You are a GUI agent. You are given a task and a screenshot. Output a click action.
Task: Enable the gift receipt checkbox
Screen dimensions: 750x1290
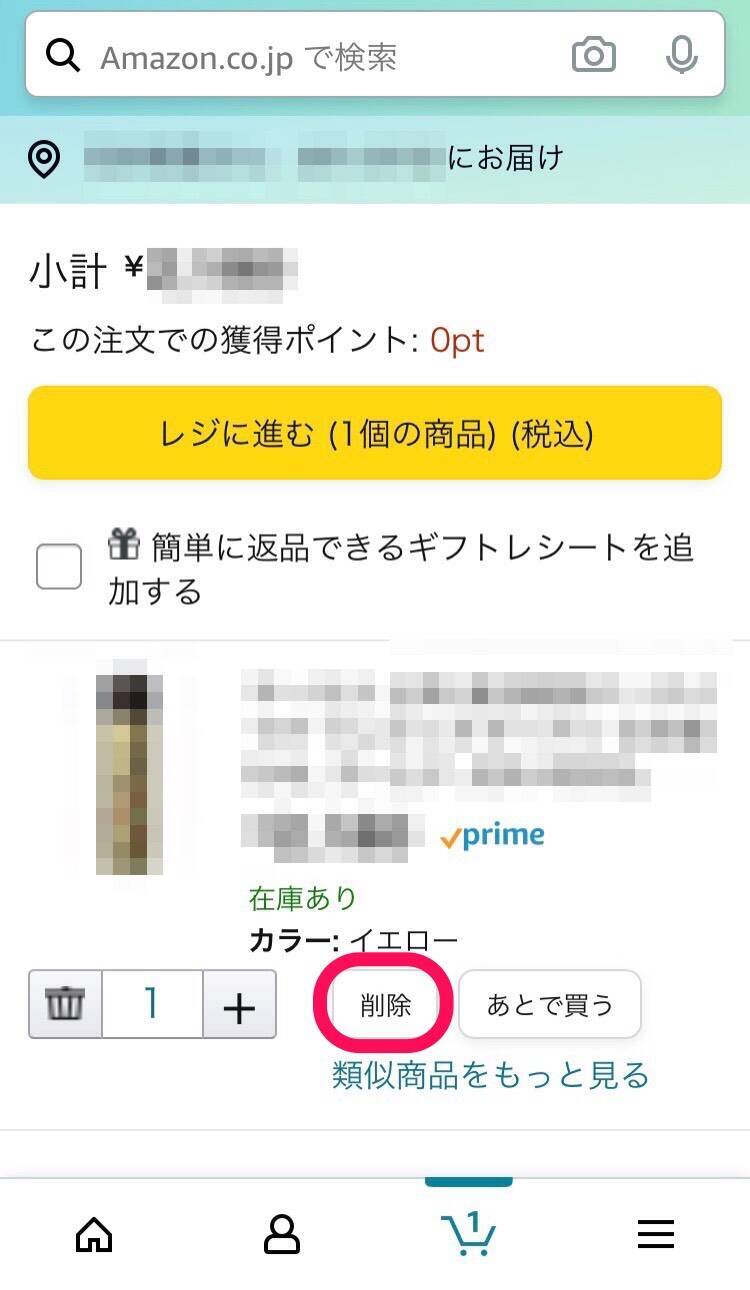click(x=59, y=568)
